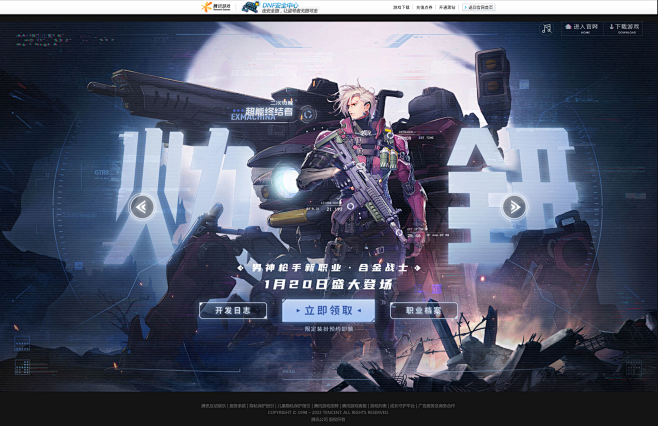Toggle the background music note icon
This screenshot has width=658, height=426.
546,29
